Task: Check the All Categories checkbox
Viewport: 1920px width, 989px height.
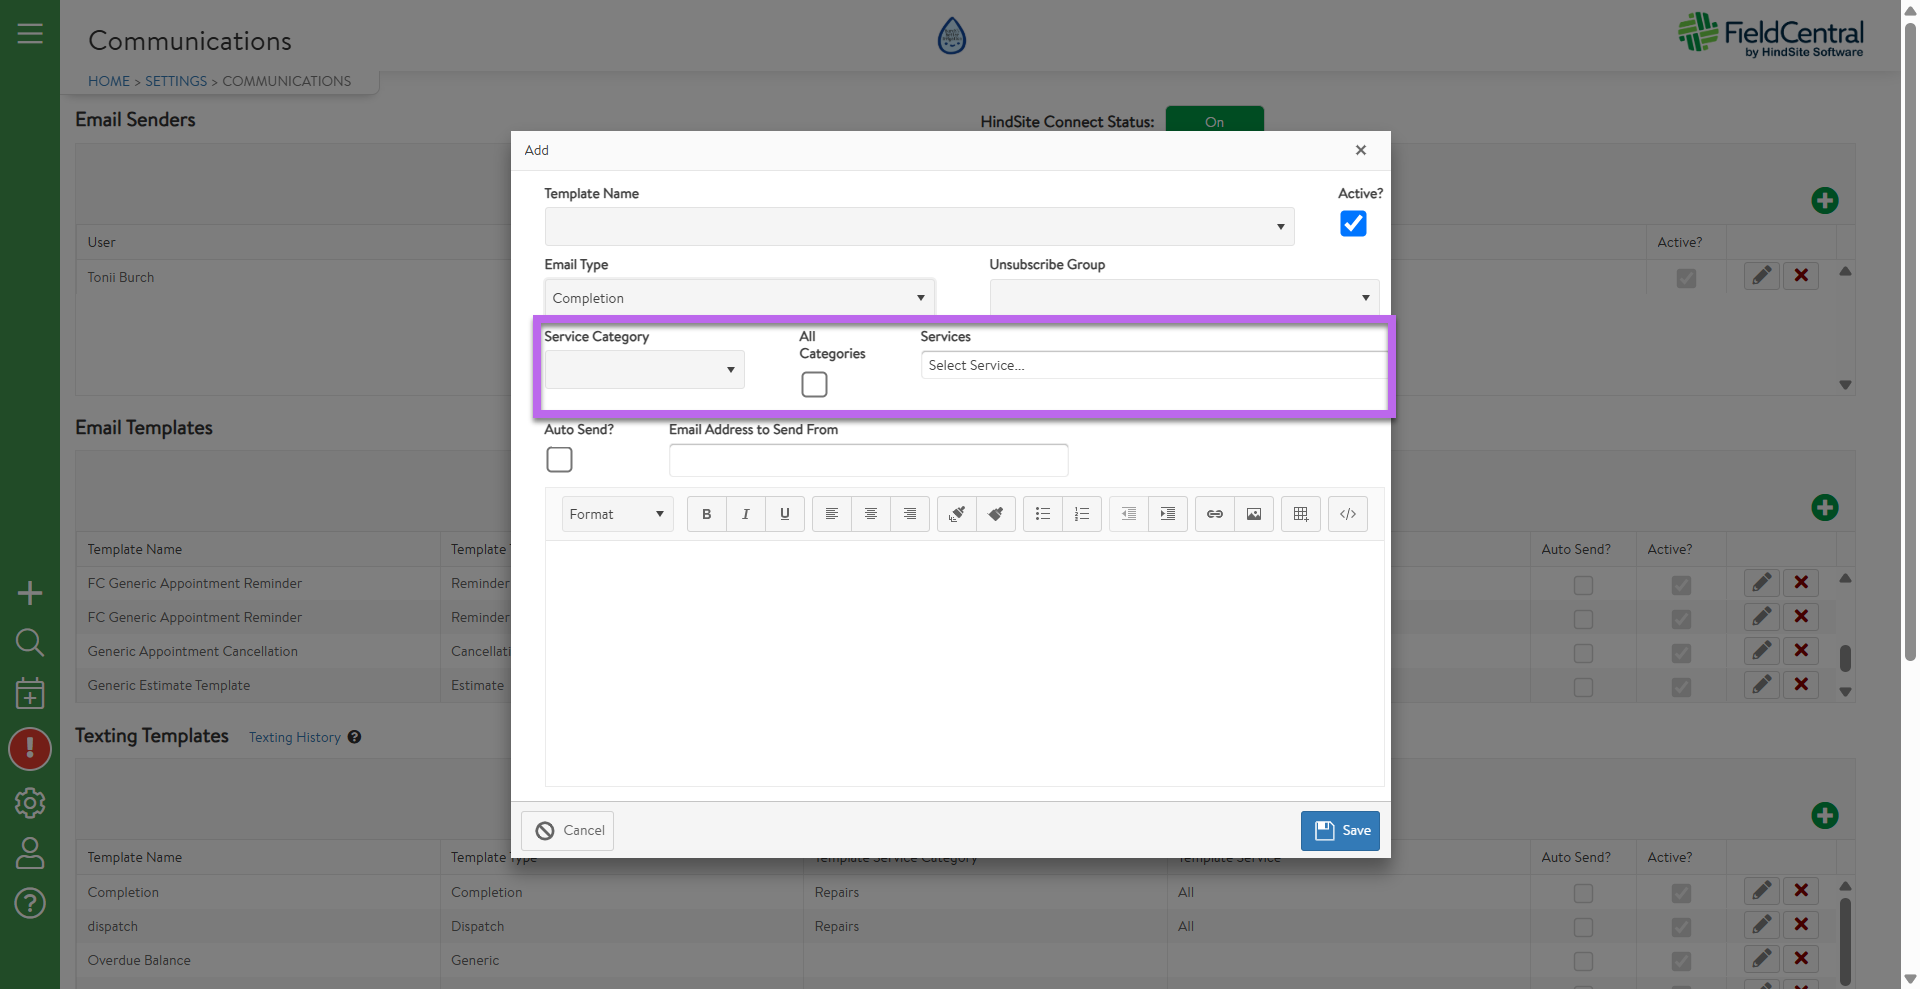Action: [814, 385]
